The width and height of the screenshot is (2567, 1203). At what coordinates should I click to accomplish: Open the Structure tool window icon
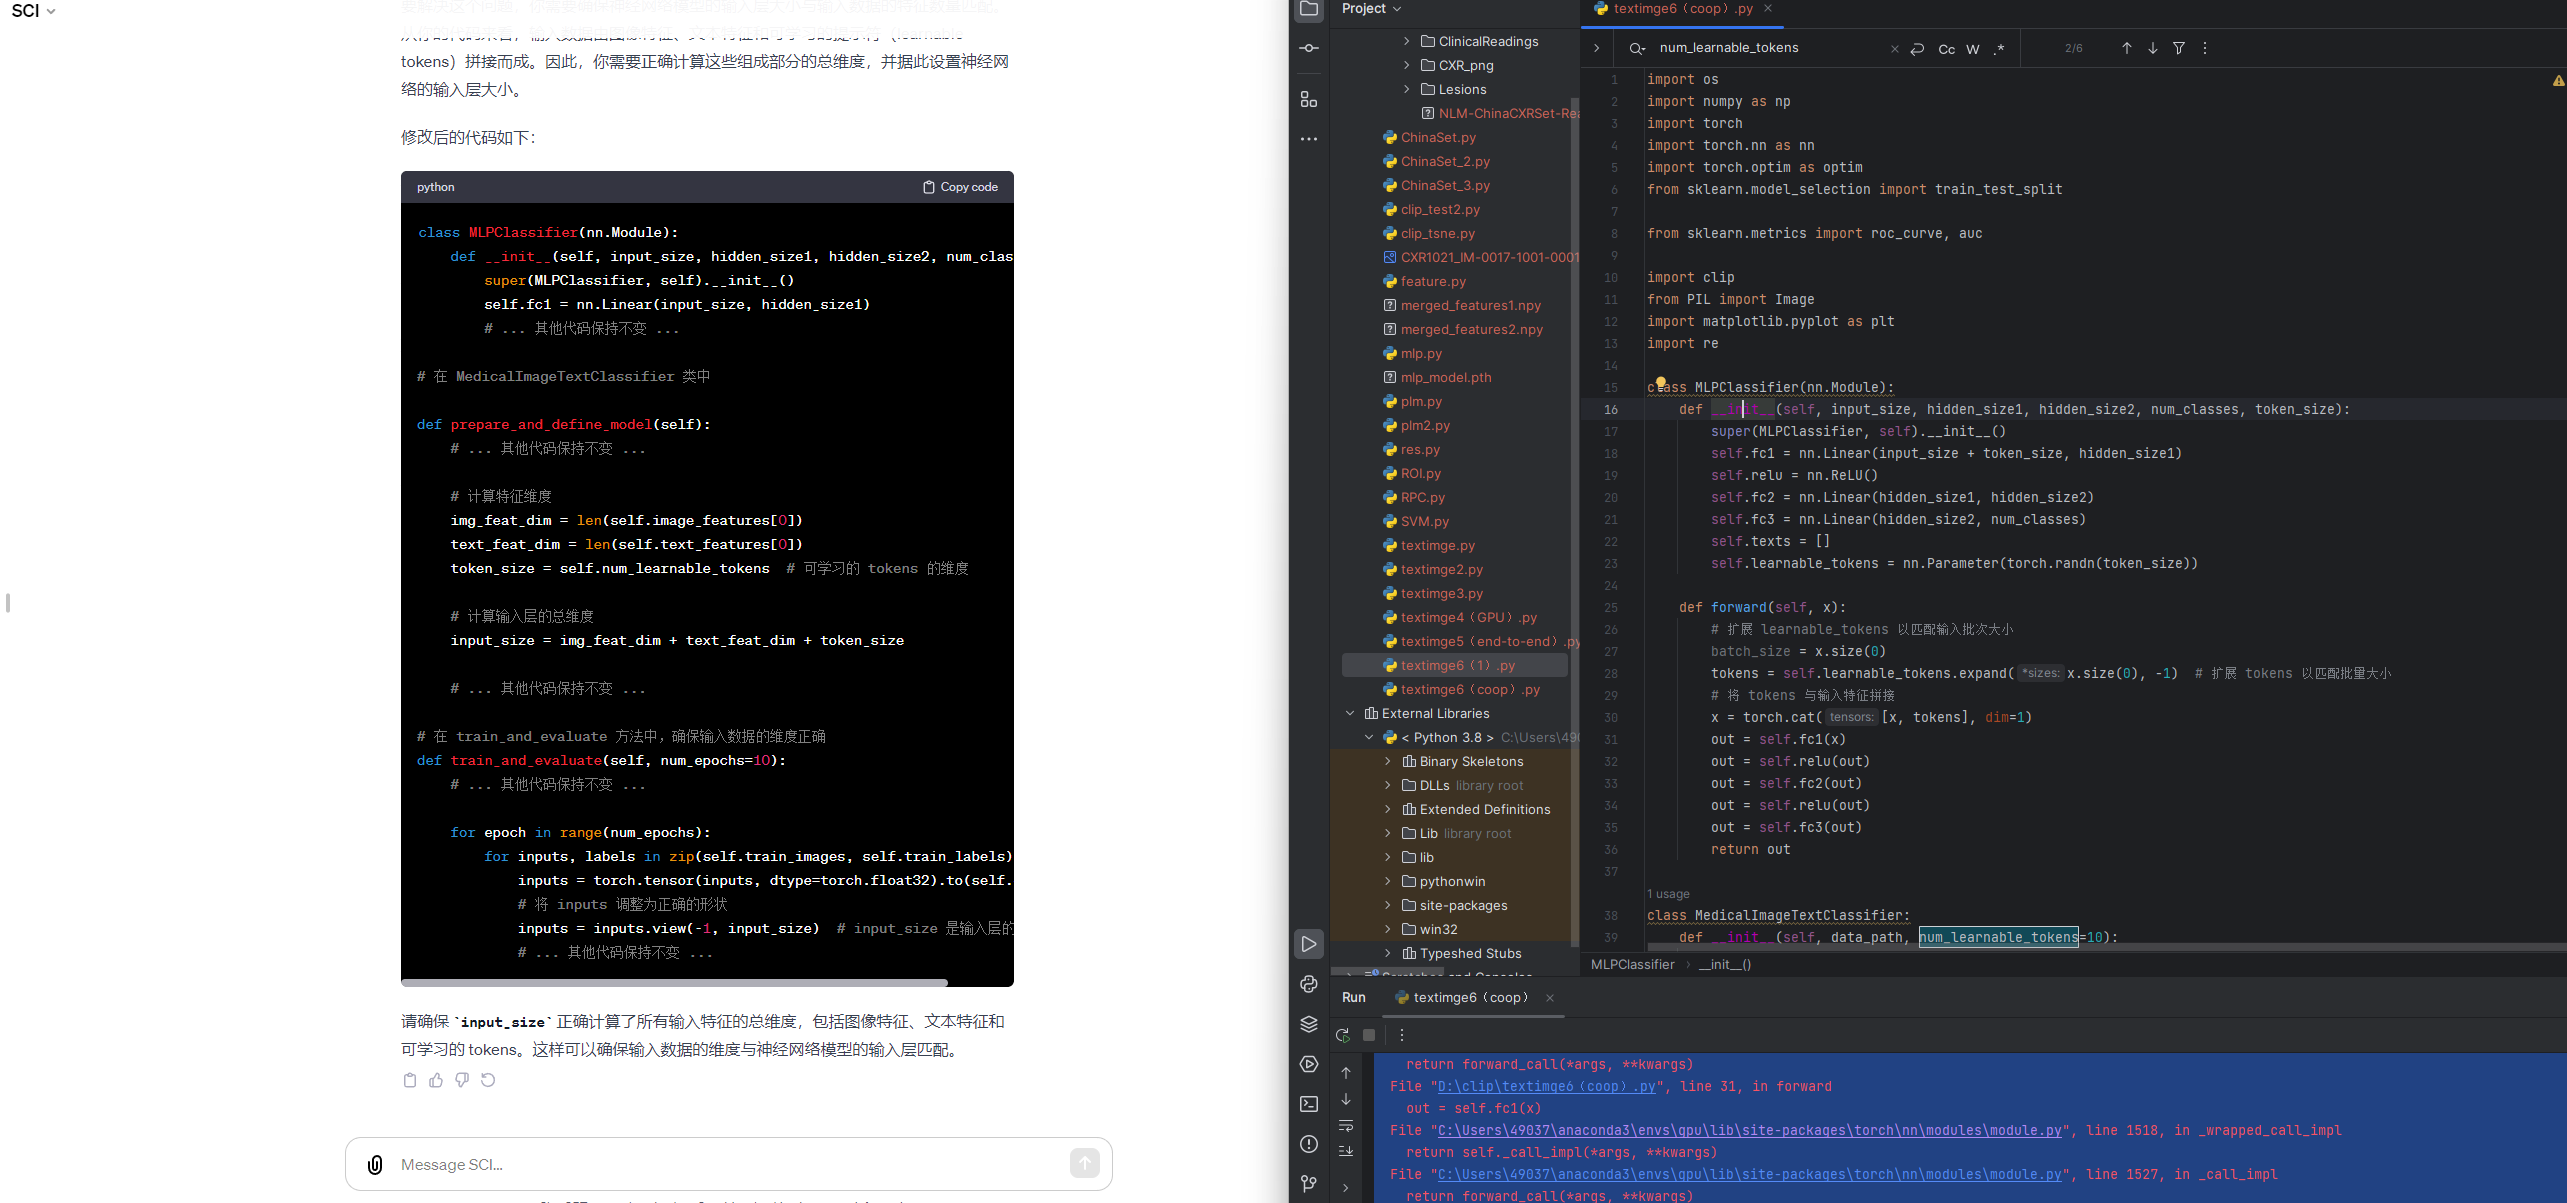[1308, 99]
